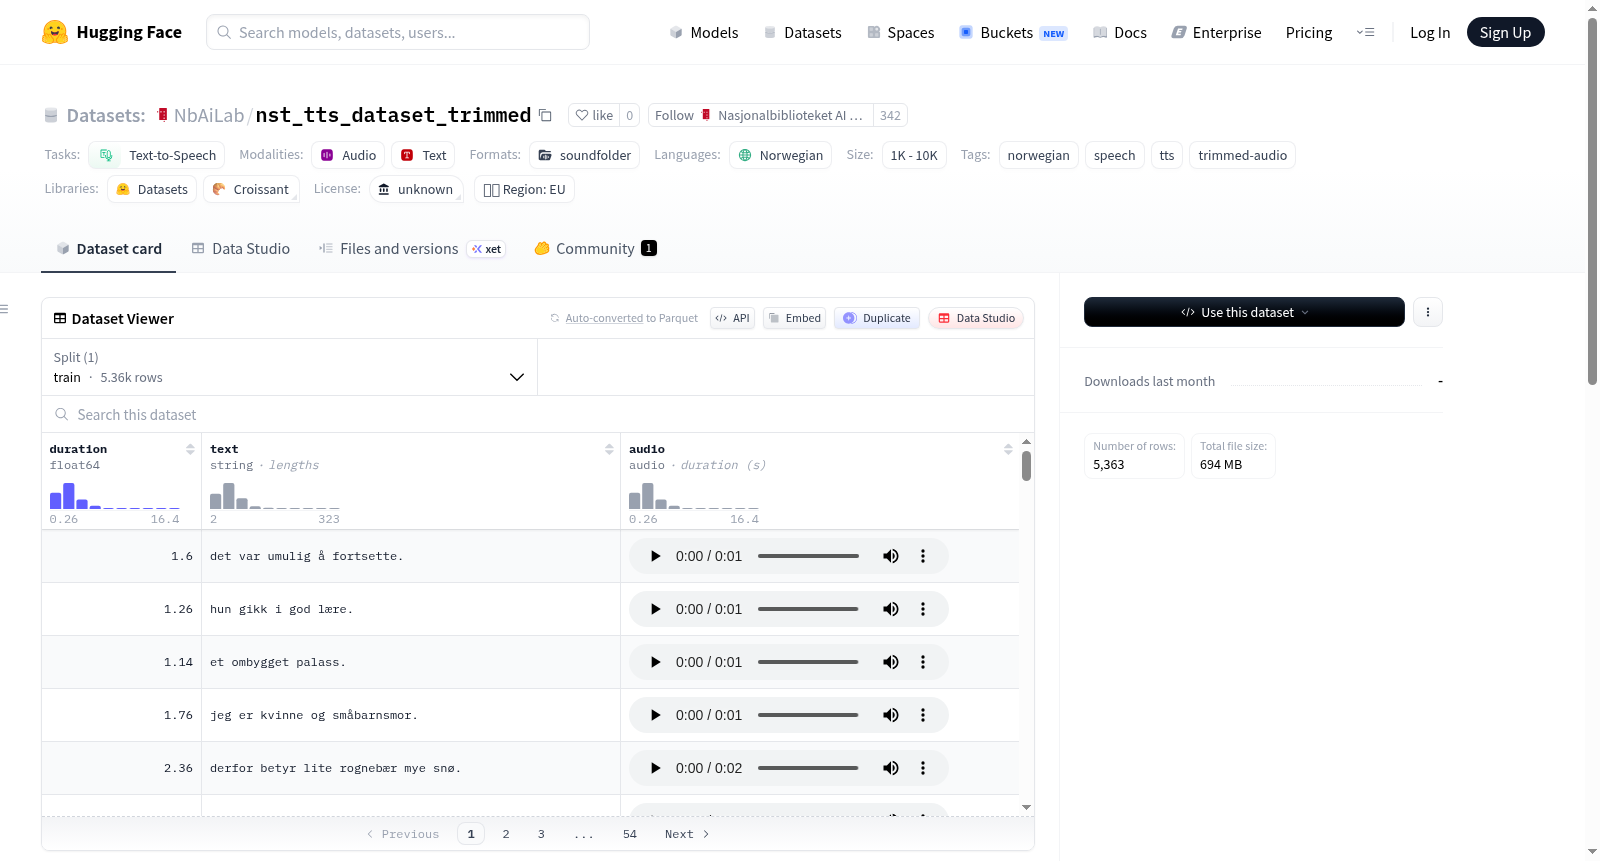Play audio for 'det var umulig å fortsette.'

pos(655,556)
